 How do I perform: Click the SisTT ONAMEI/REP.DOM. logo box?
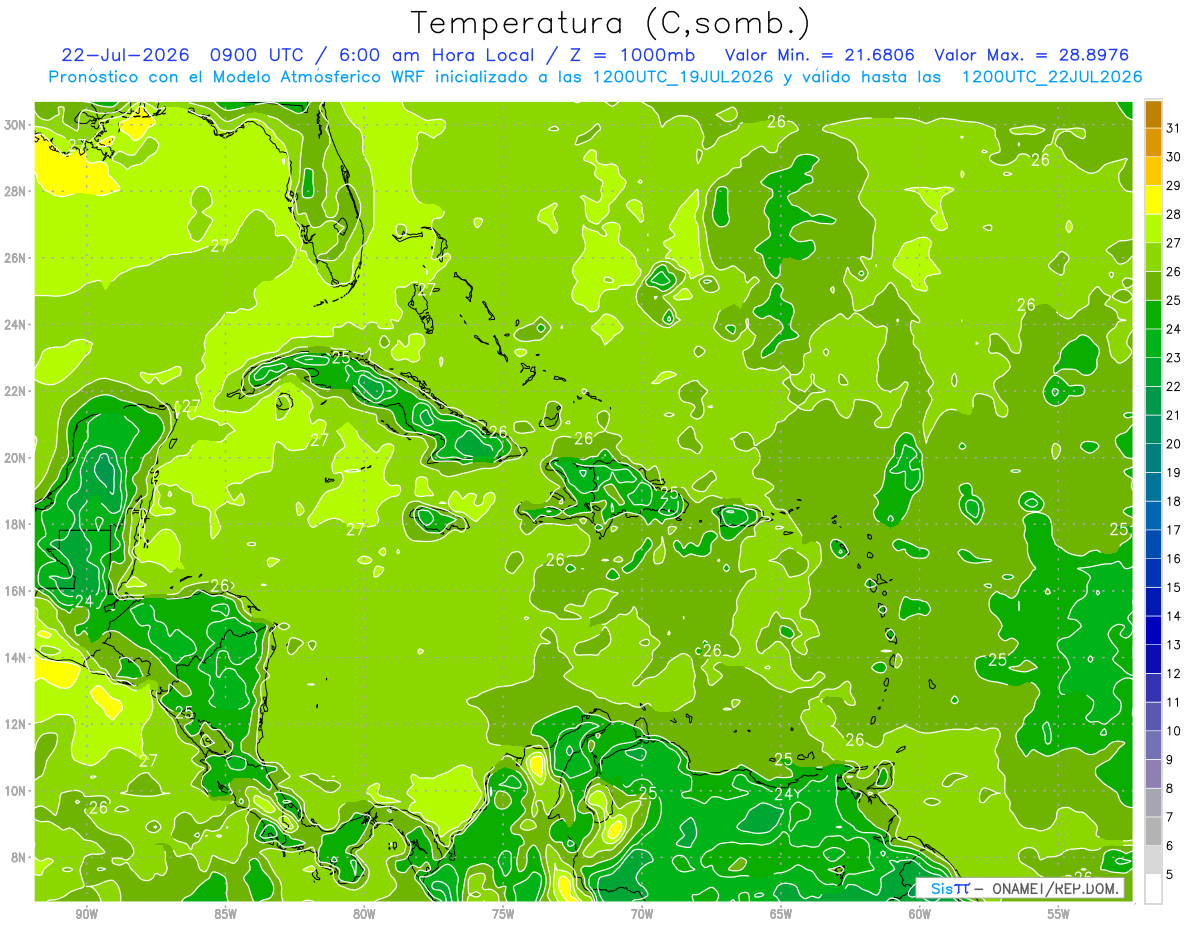[x=1020, y=888]
